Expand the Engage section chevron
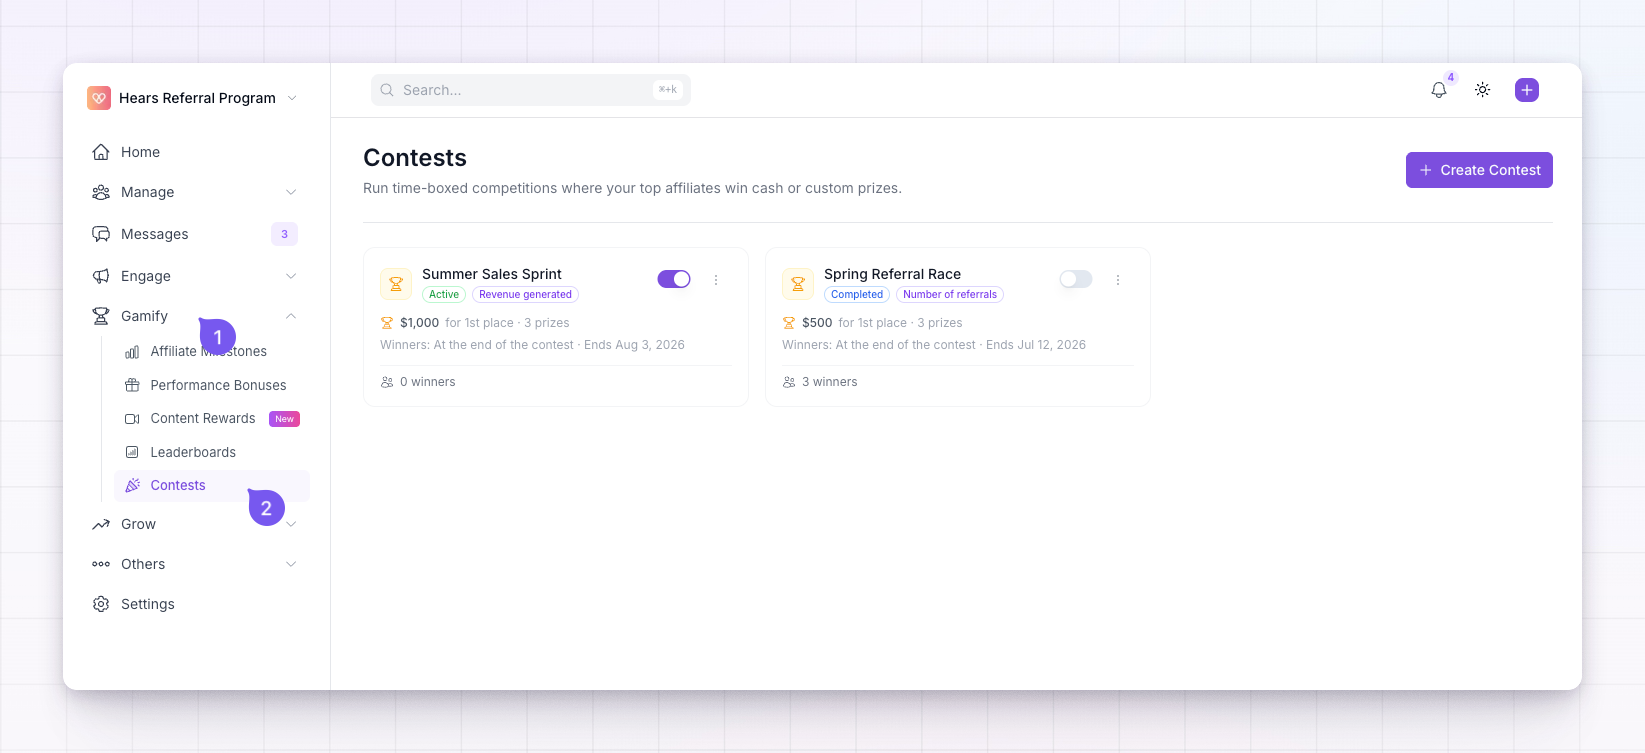 [x=291, y=276]
